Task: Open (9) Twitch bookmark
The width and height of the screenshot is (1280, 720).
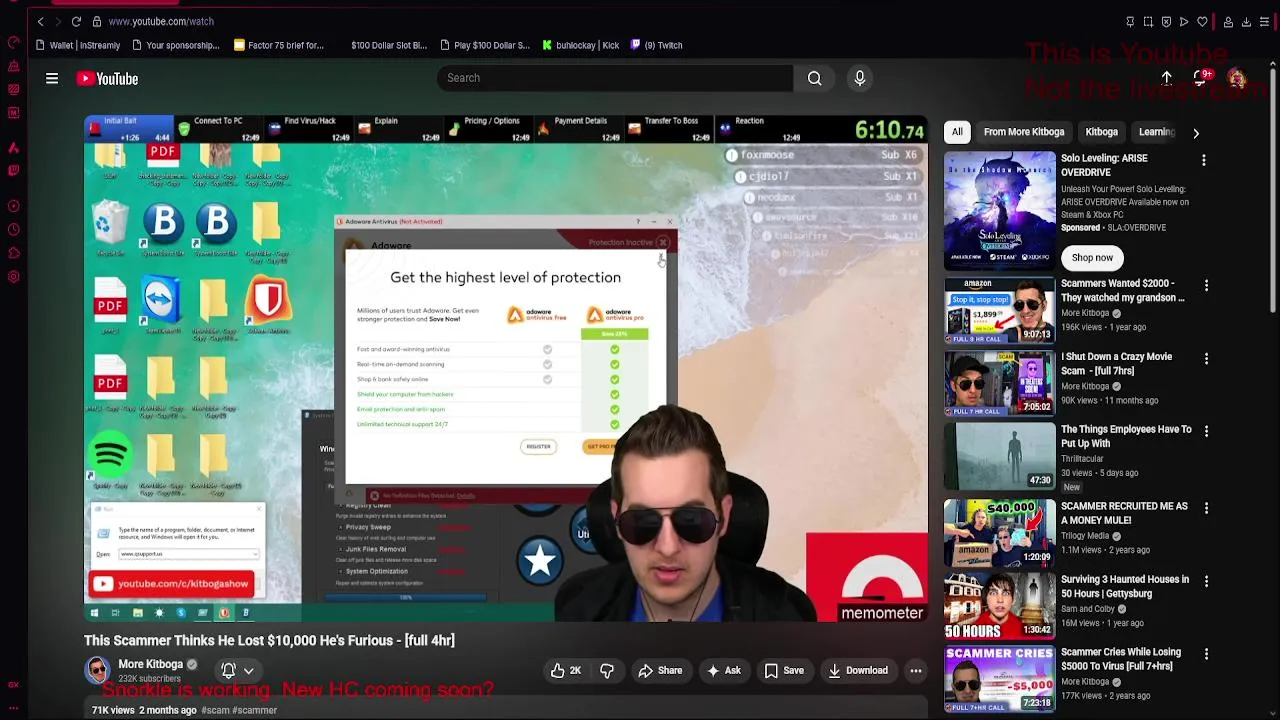Action: coord(657,45)
